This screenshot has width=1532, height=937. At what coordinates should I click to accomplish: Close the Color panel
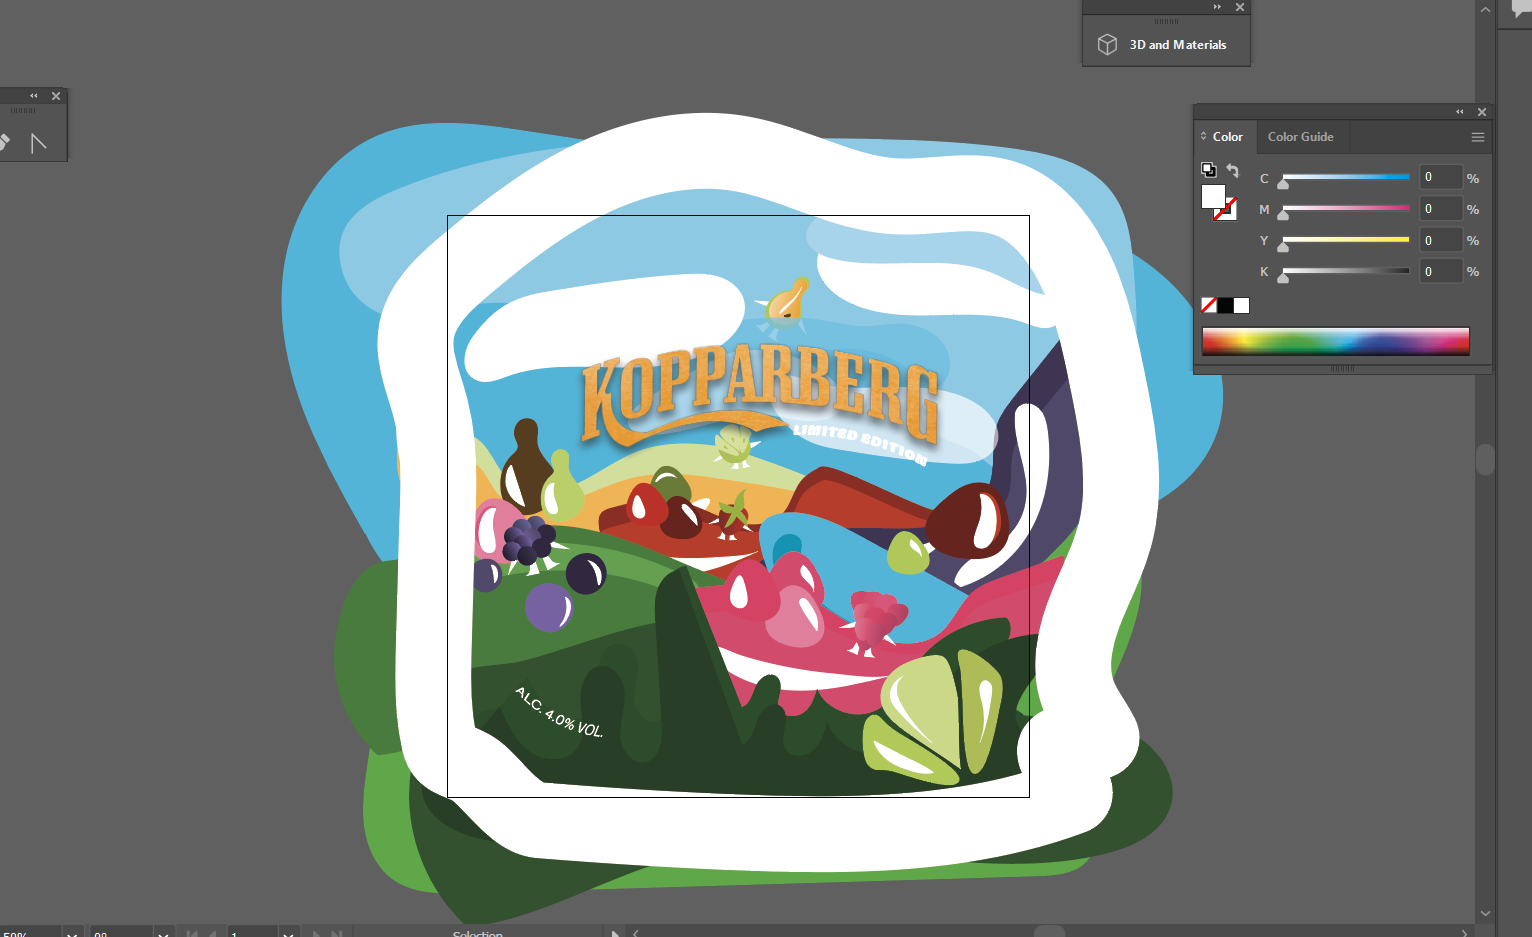click(x=1482, y=112)
